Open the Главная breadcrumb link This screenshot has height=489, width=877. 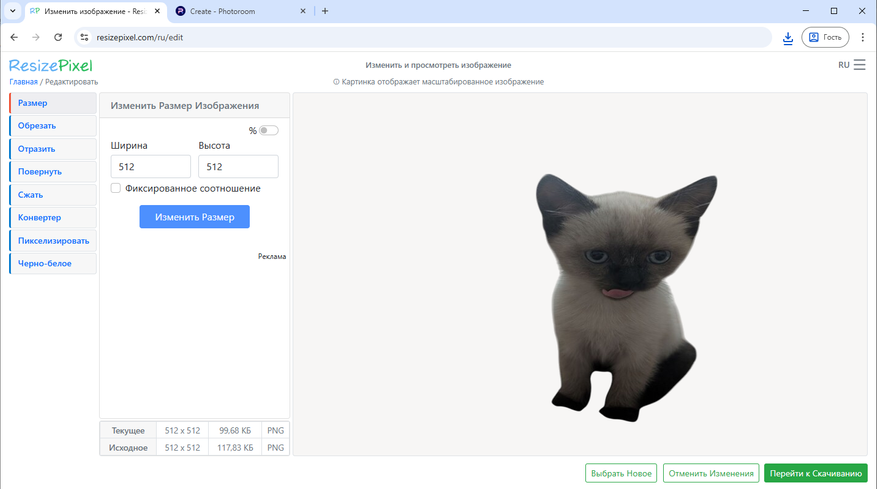coord(23,82)
